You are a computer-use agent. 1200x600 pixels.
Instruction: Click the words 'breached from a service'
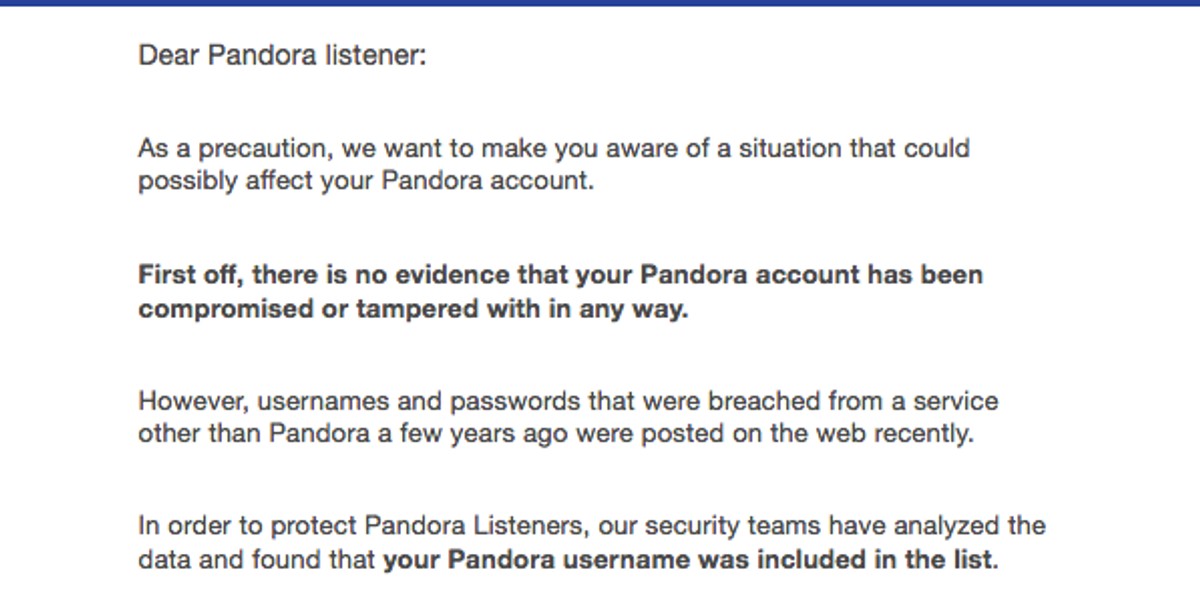point(853,402)
